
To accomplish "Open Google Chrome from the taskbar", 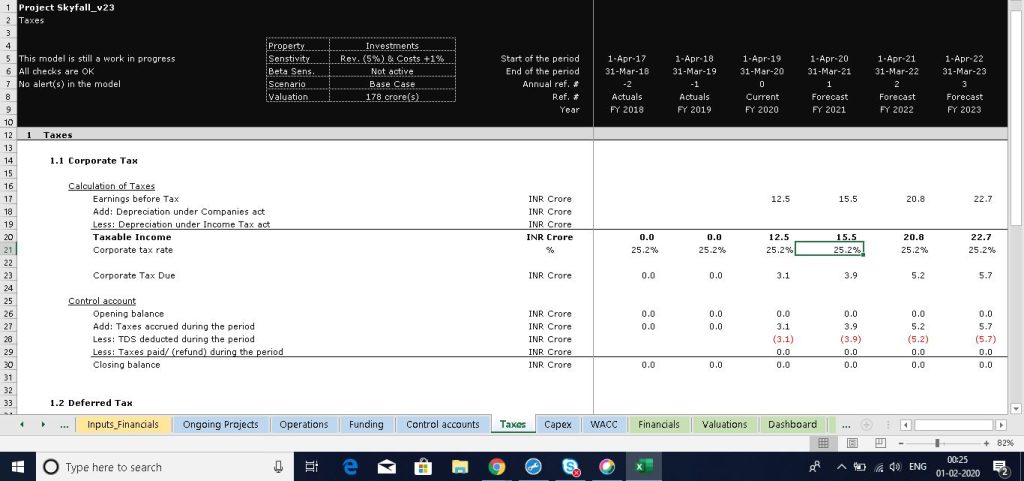I will tap(496, 467).
